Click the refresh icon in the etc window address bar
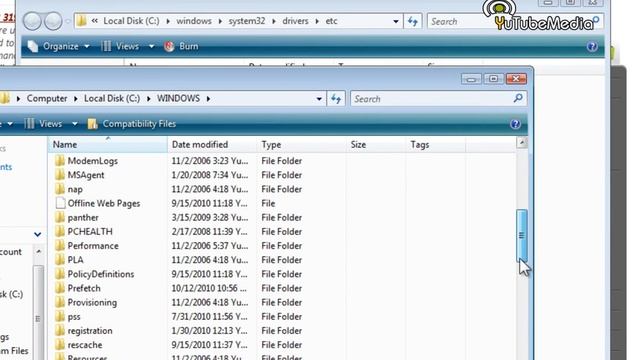 (413, 21)
